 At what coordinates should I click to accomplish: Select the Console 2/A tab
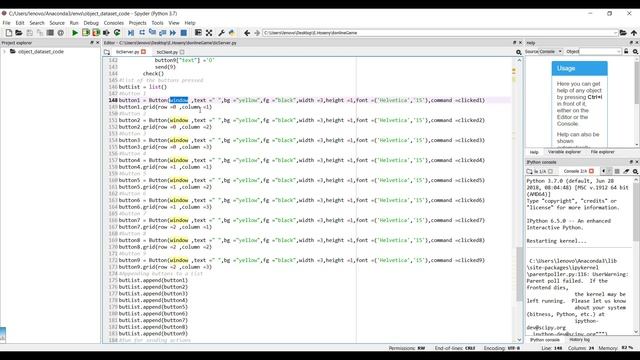(575, 171)
